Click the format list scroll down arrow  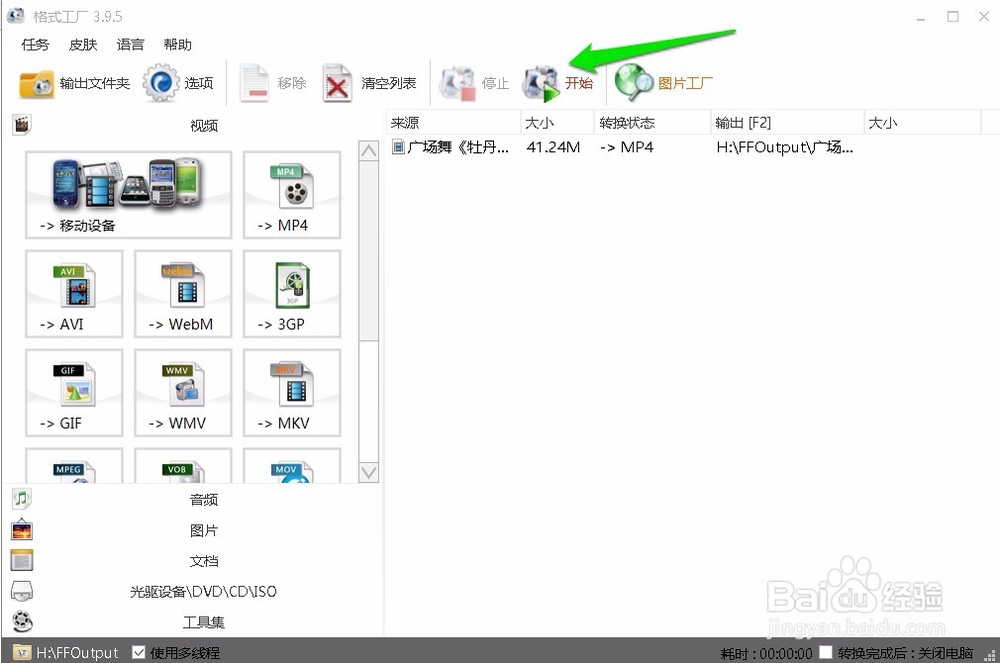click(x=369, y=472)
